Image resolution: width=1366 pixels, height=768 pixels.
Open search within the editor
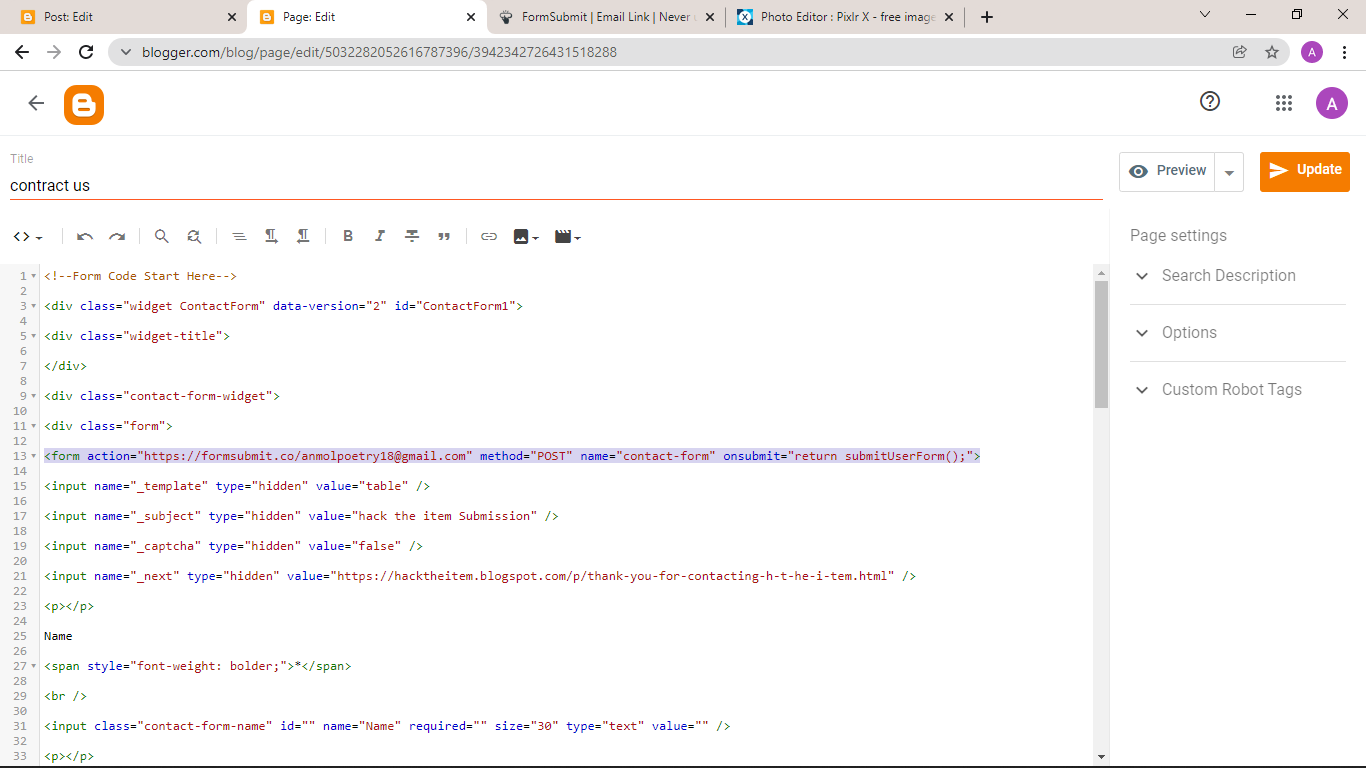pos(161,236)
